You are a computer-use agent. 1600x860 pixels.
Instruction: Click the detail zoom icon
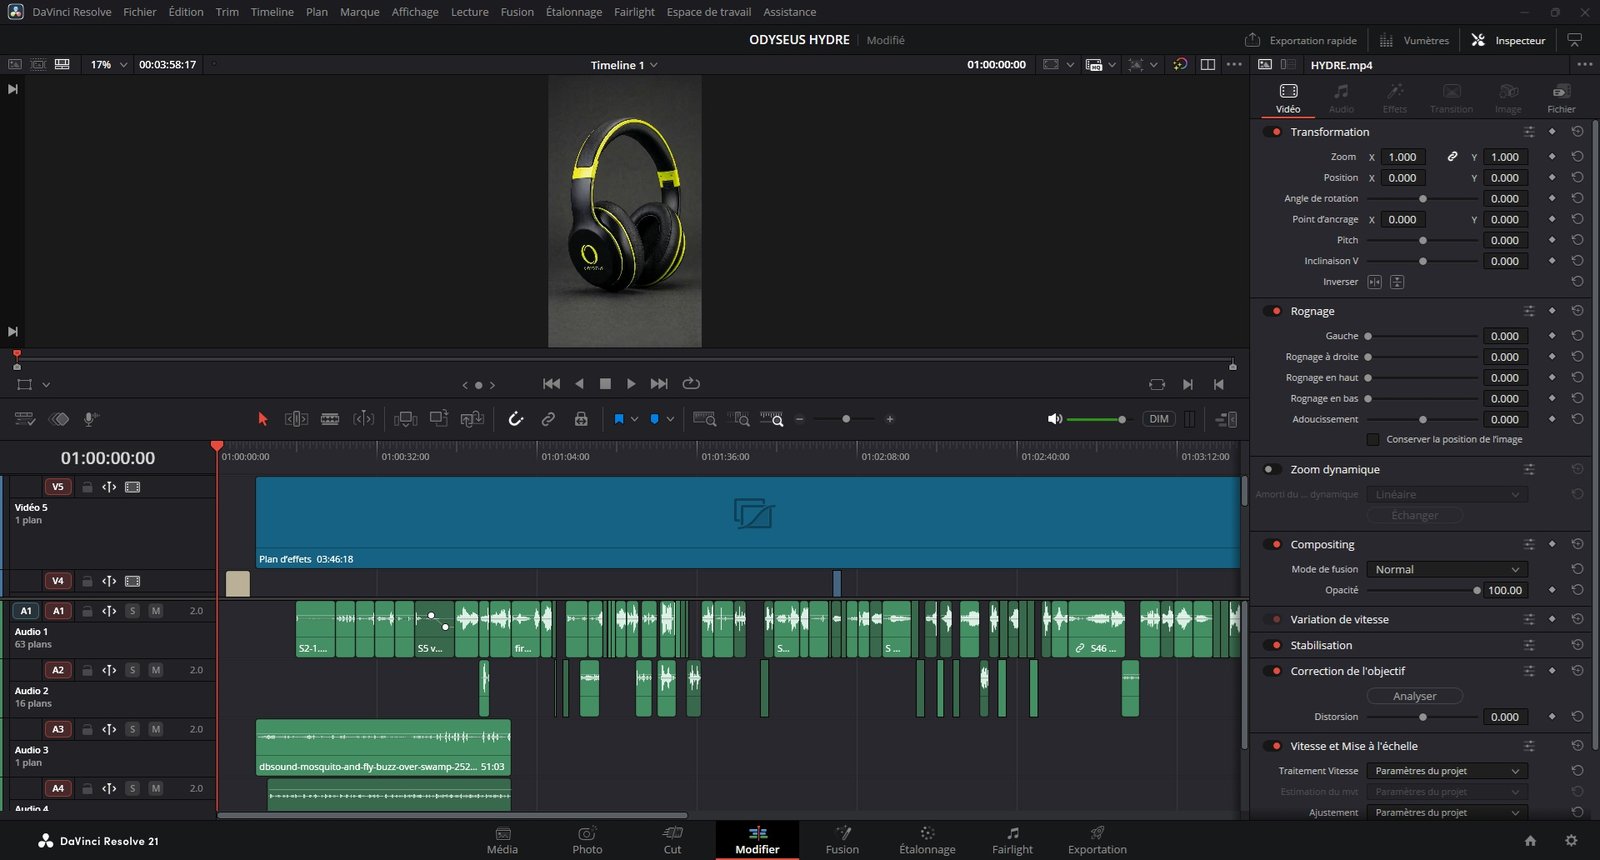coord(739,419)
